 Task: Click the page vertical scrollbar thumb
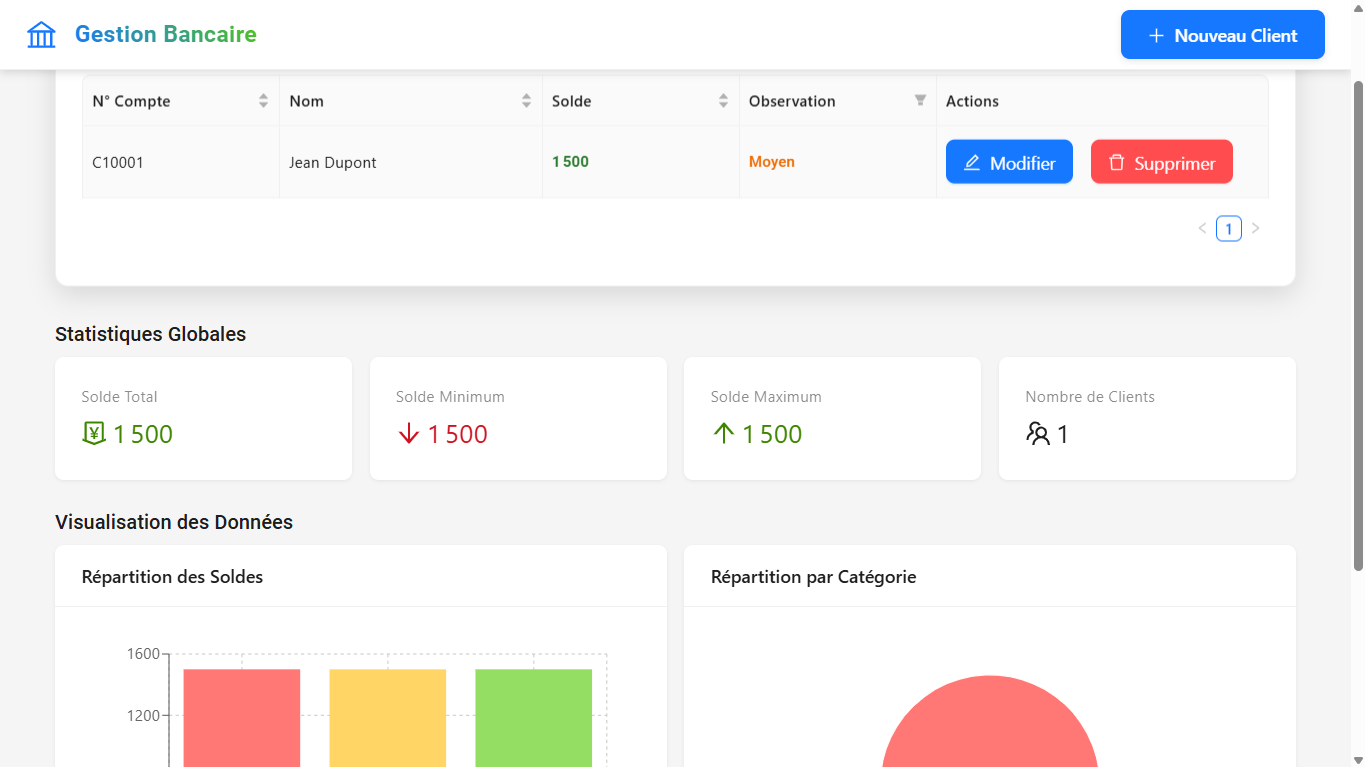pyautogui.click(x=1358, y=325)
